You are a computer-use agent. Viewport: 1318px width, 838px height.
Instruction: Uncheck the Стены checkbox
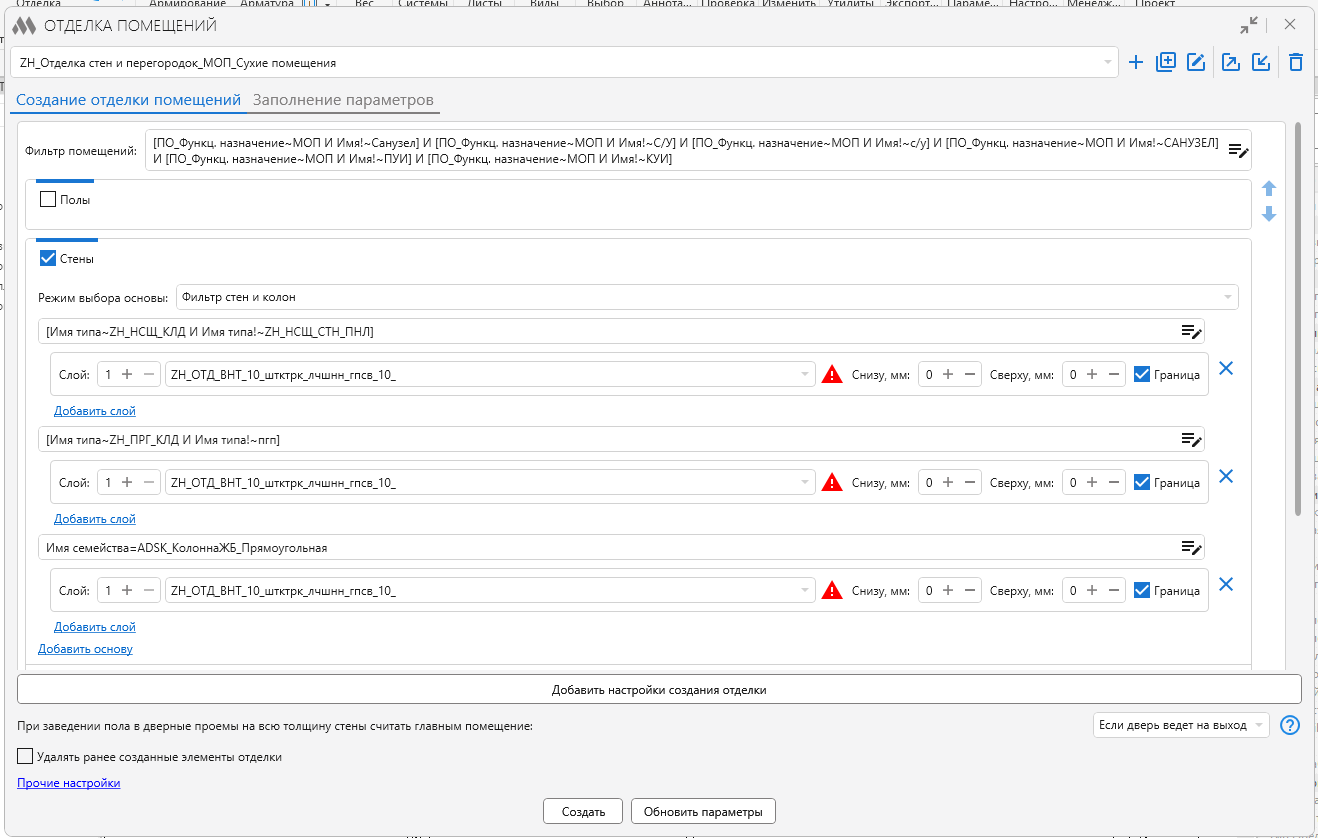[48, 258]
